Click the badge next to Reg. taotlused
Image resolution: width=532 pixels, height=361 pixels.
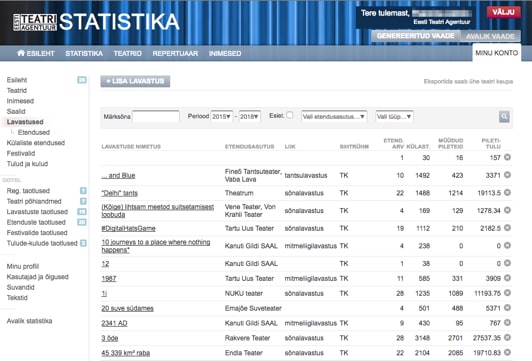click(x=83, y=191)
